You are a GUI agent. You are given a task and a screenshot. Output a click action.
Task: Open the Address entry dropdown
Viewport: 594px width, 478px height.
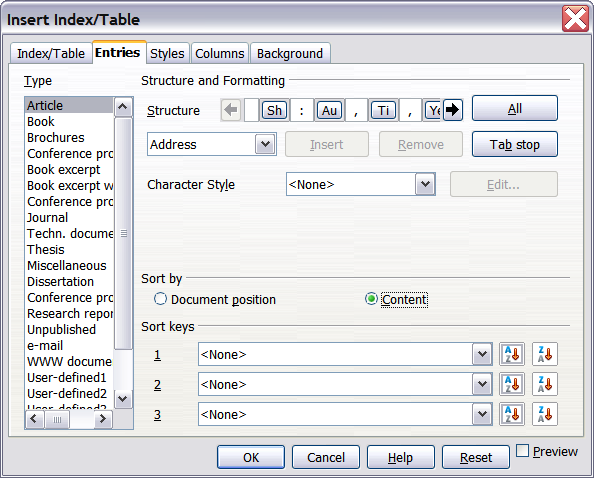click(265, 144)
